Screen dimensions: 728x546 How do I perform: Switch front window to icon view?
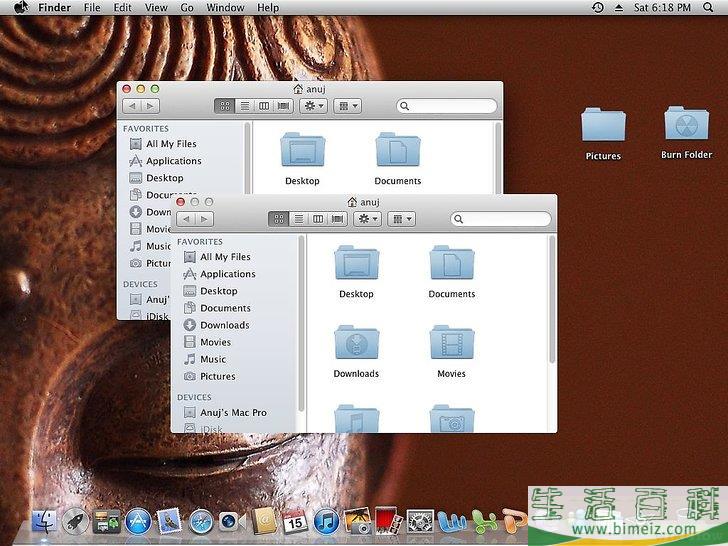click(279, 219)
